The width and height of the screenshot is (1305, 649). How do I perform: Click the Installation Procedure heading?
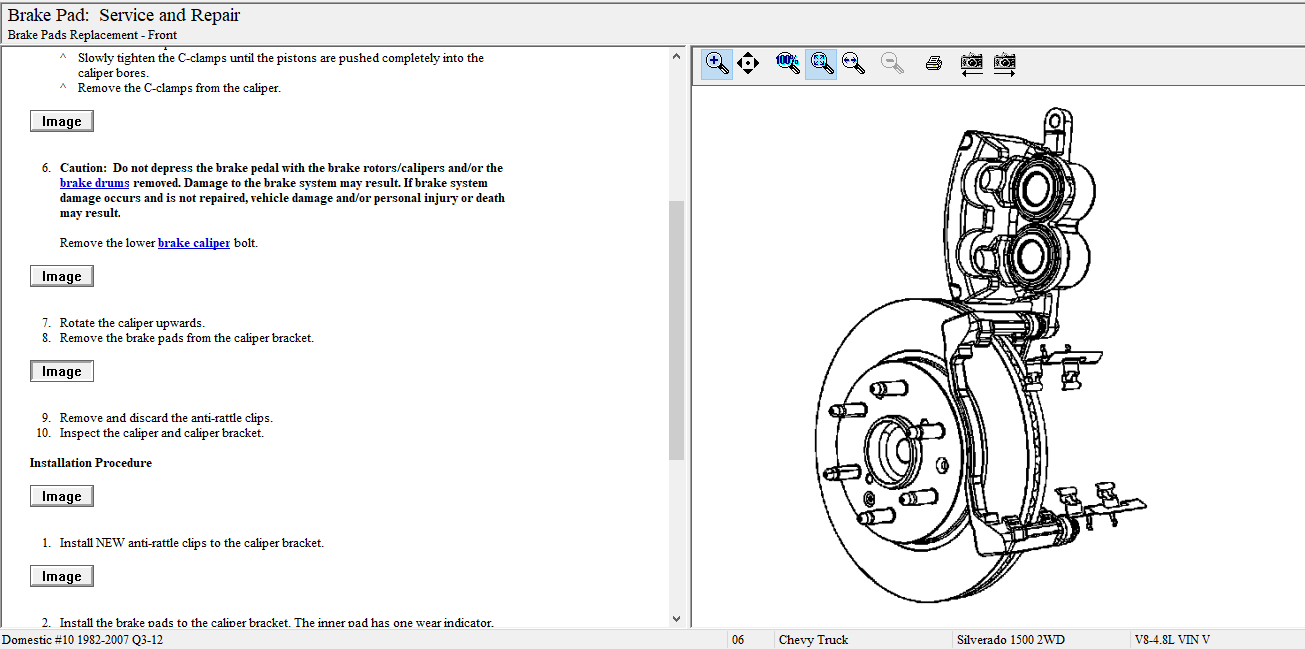(x=91, y=463)
